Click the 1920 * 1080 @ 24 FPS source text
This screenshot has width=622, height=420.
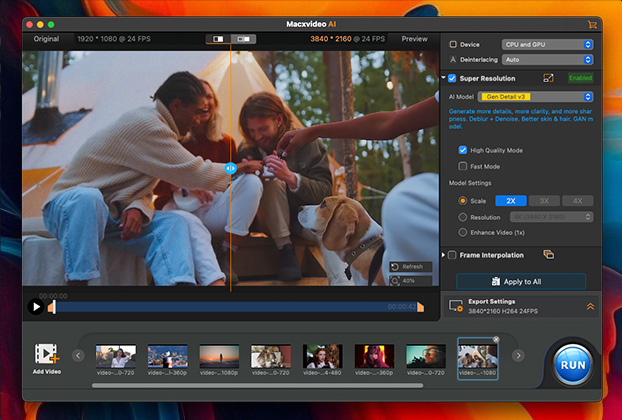point(114,39)
